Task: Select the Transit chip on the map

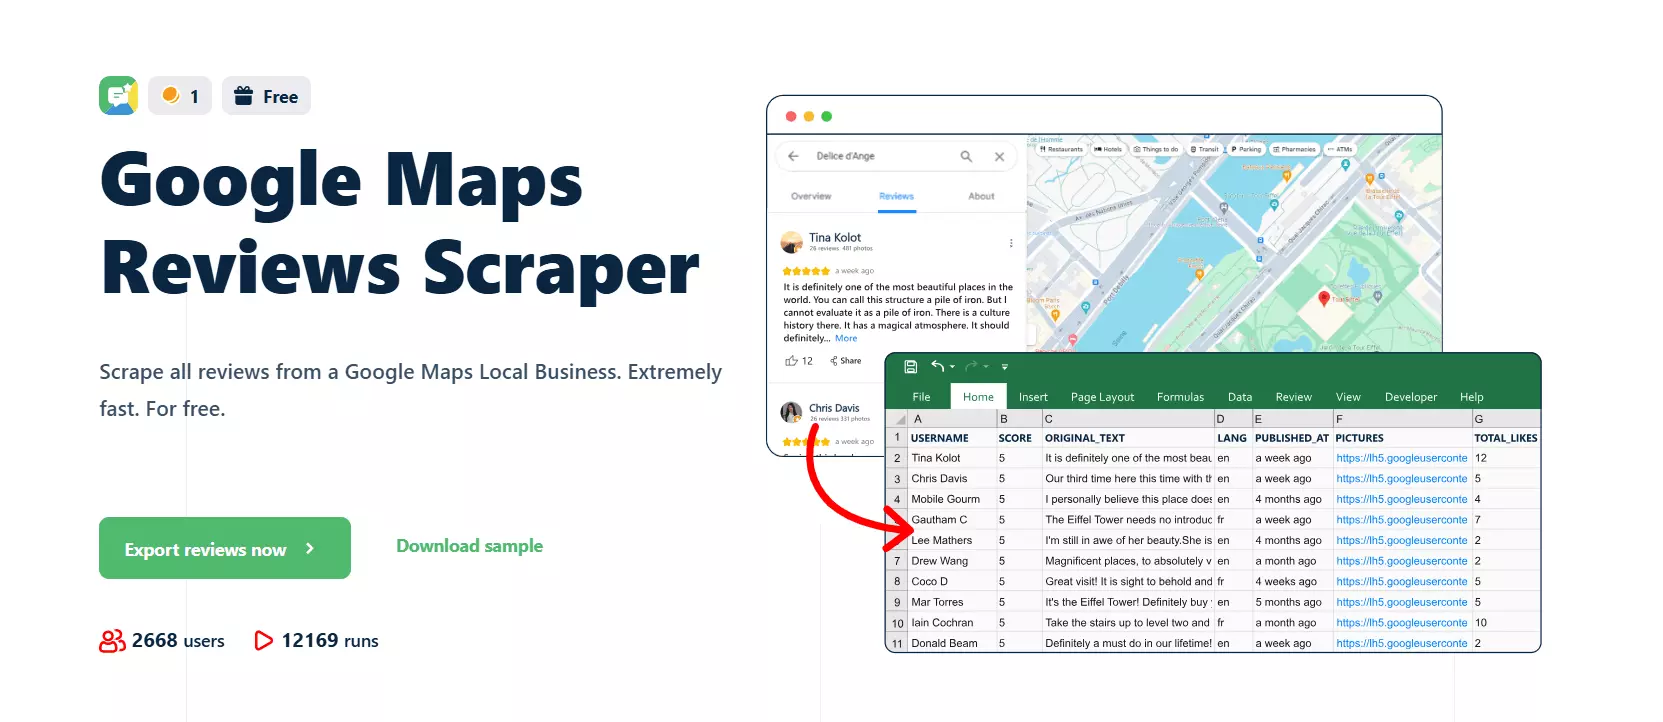Action: click(1205, 149)
